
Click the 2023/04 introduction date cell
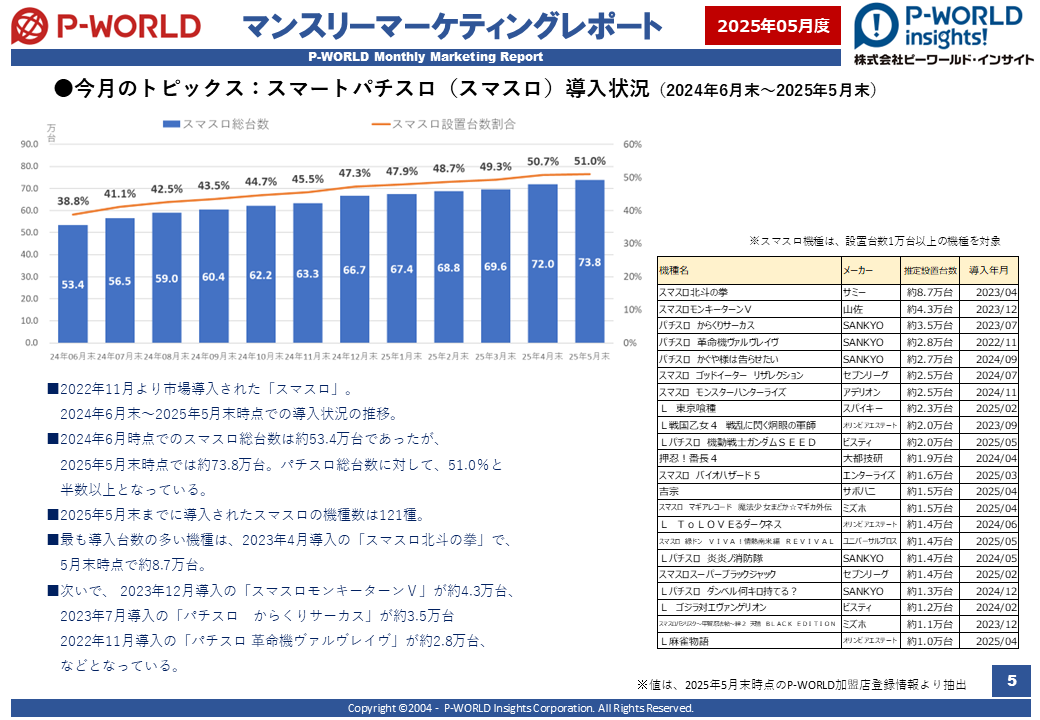[x=989, y=292]
